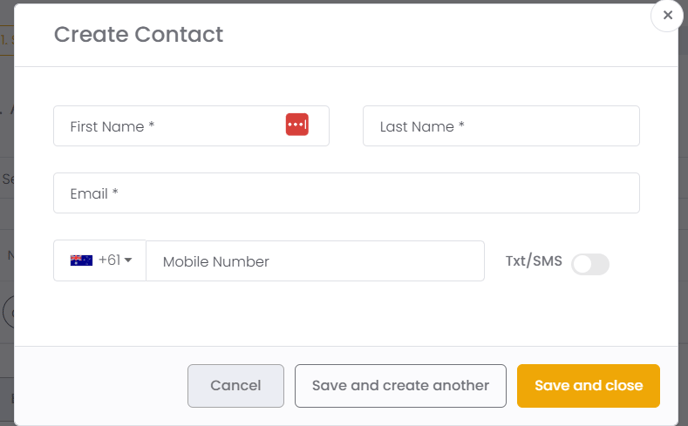
Task: Click the Txt/SMS label text
Action: 534,261
